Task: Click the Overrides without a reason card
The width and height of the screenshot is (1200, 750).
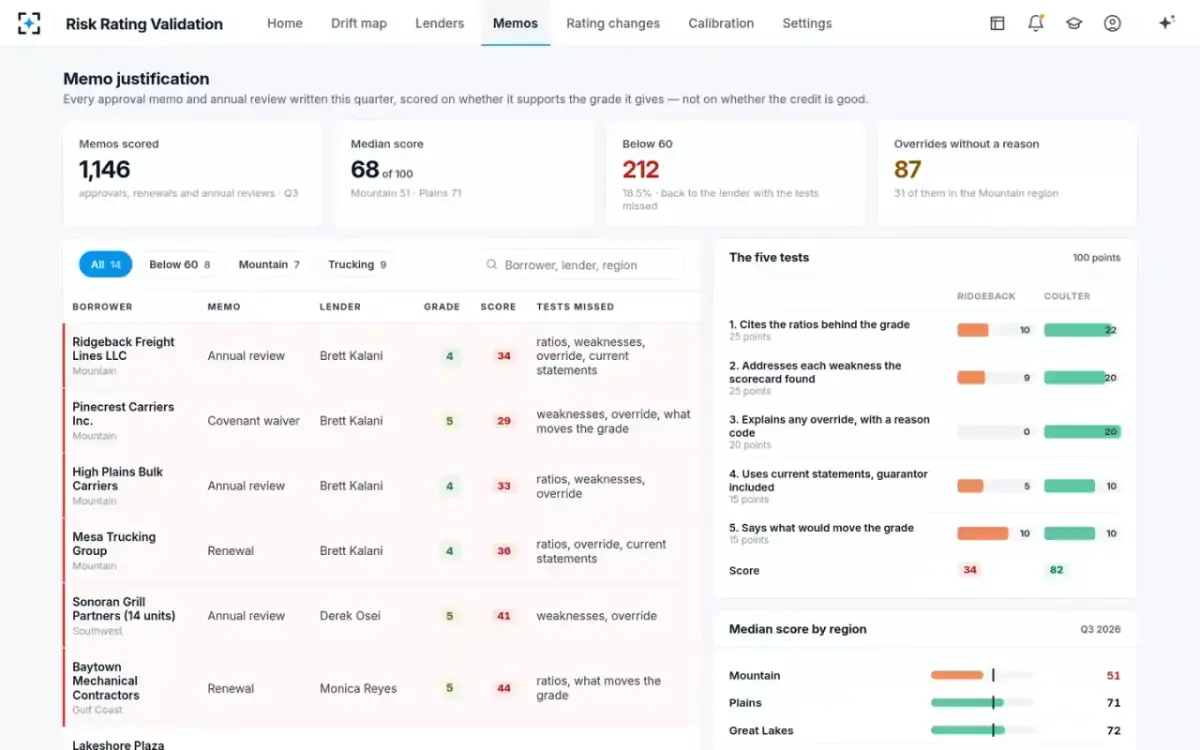Action: point(1007,174)
